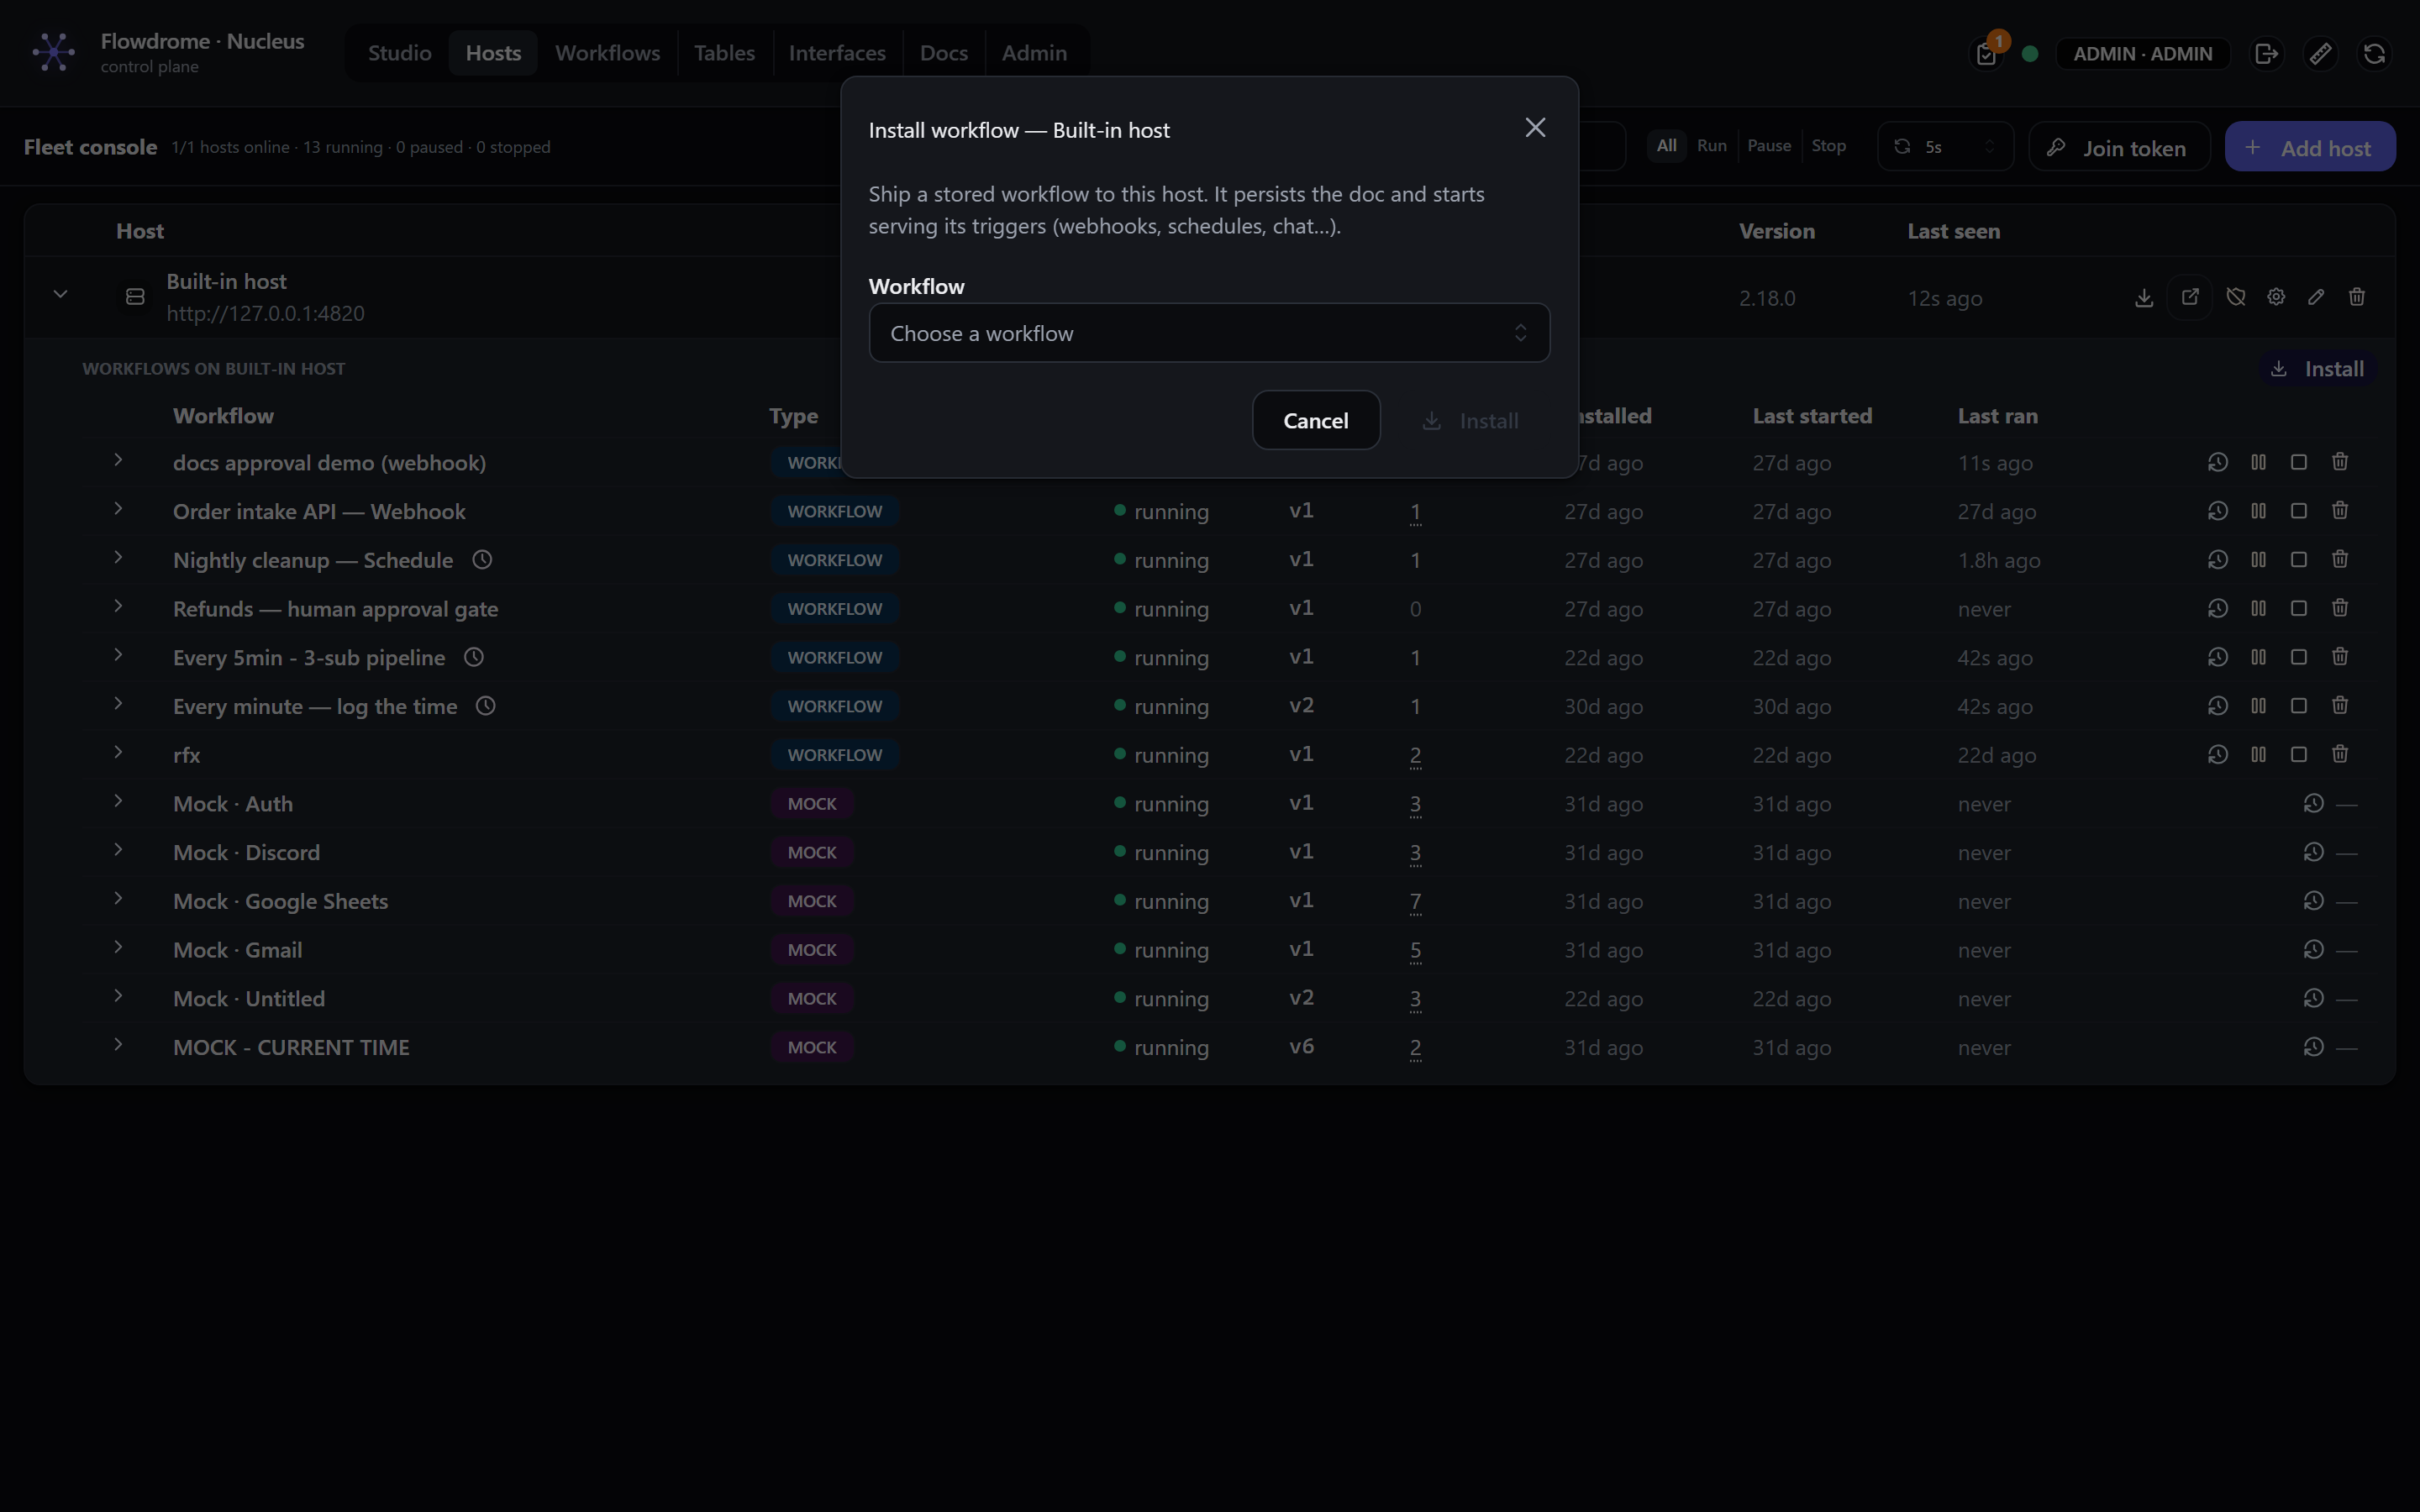
Task: Click the Install button in dialog
Action: (1471, 421)
